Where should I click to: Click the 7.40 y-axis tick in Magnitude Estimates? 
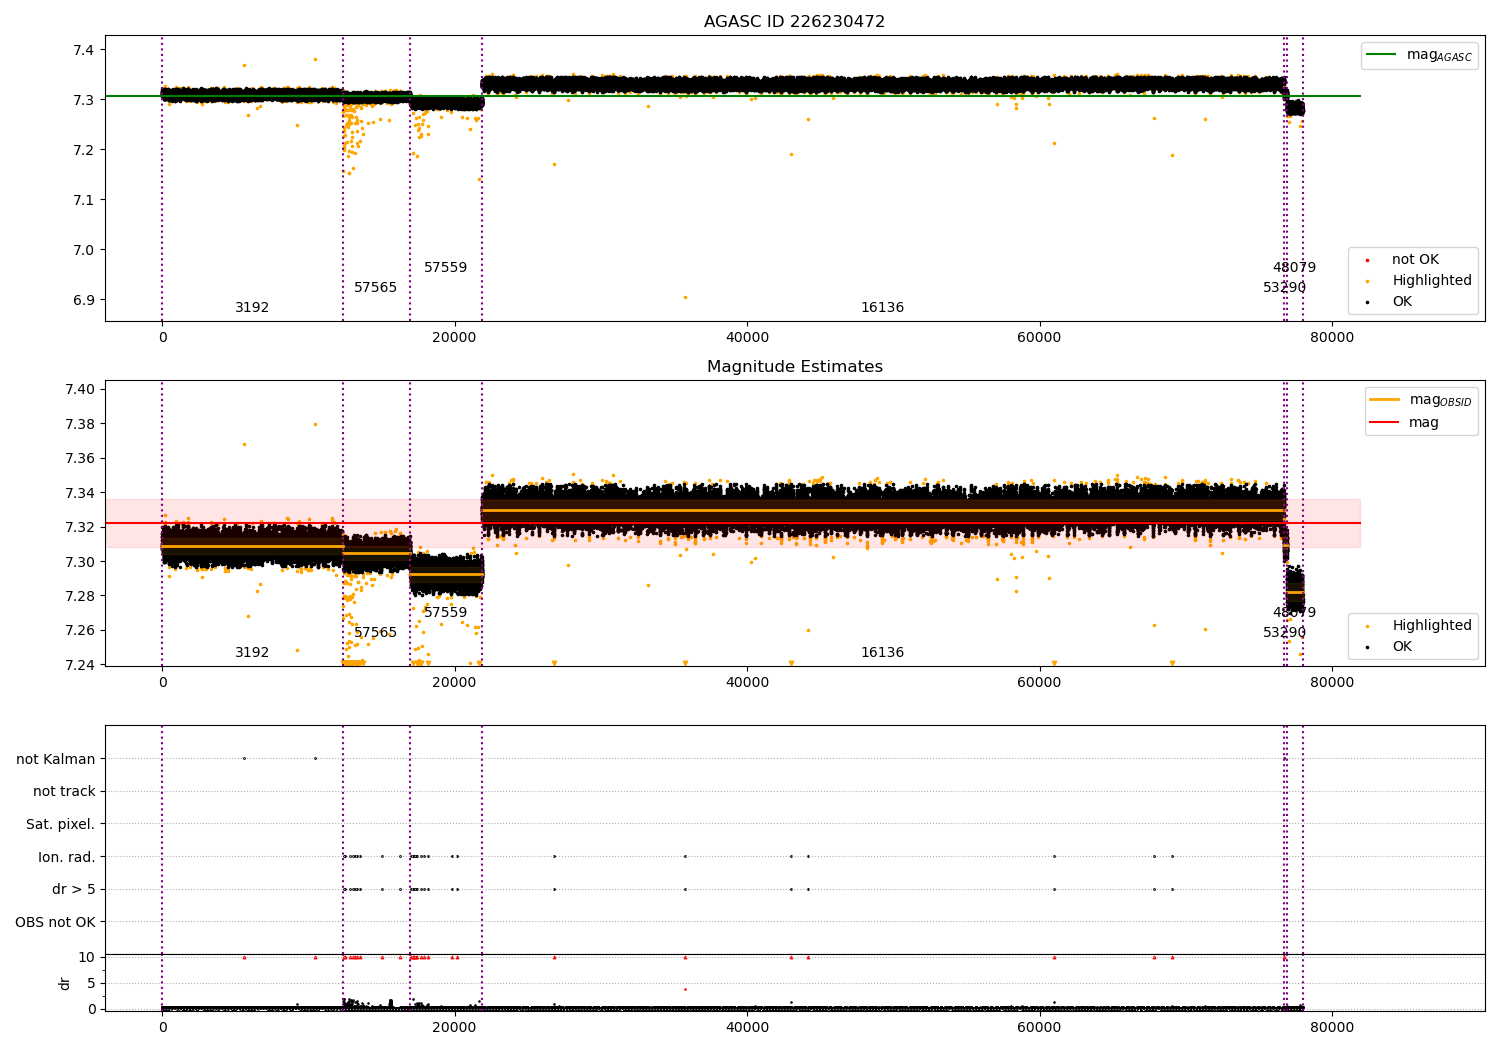tap(81, 389)
